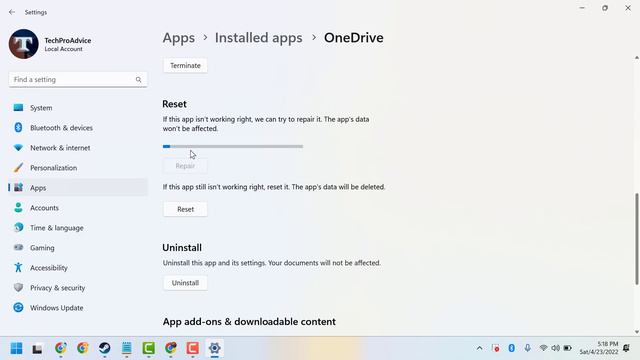Click the Reset section heading
The image size is (640, 360).
click(x=174, y=104)
